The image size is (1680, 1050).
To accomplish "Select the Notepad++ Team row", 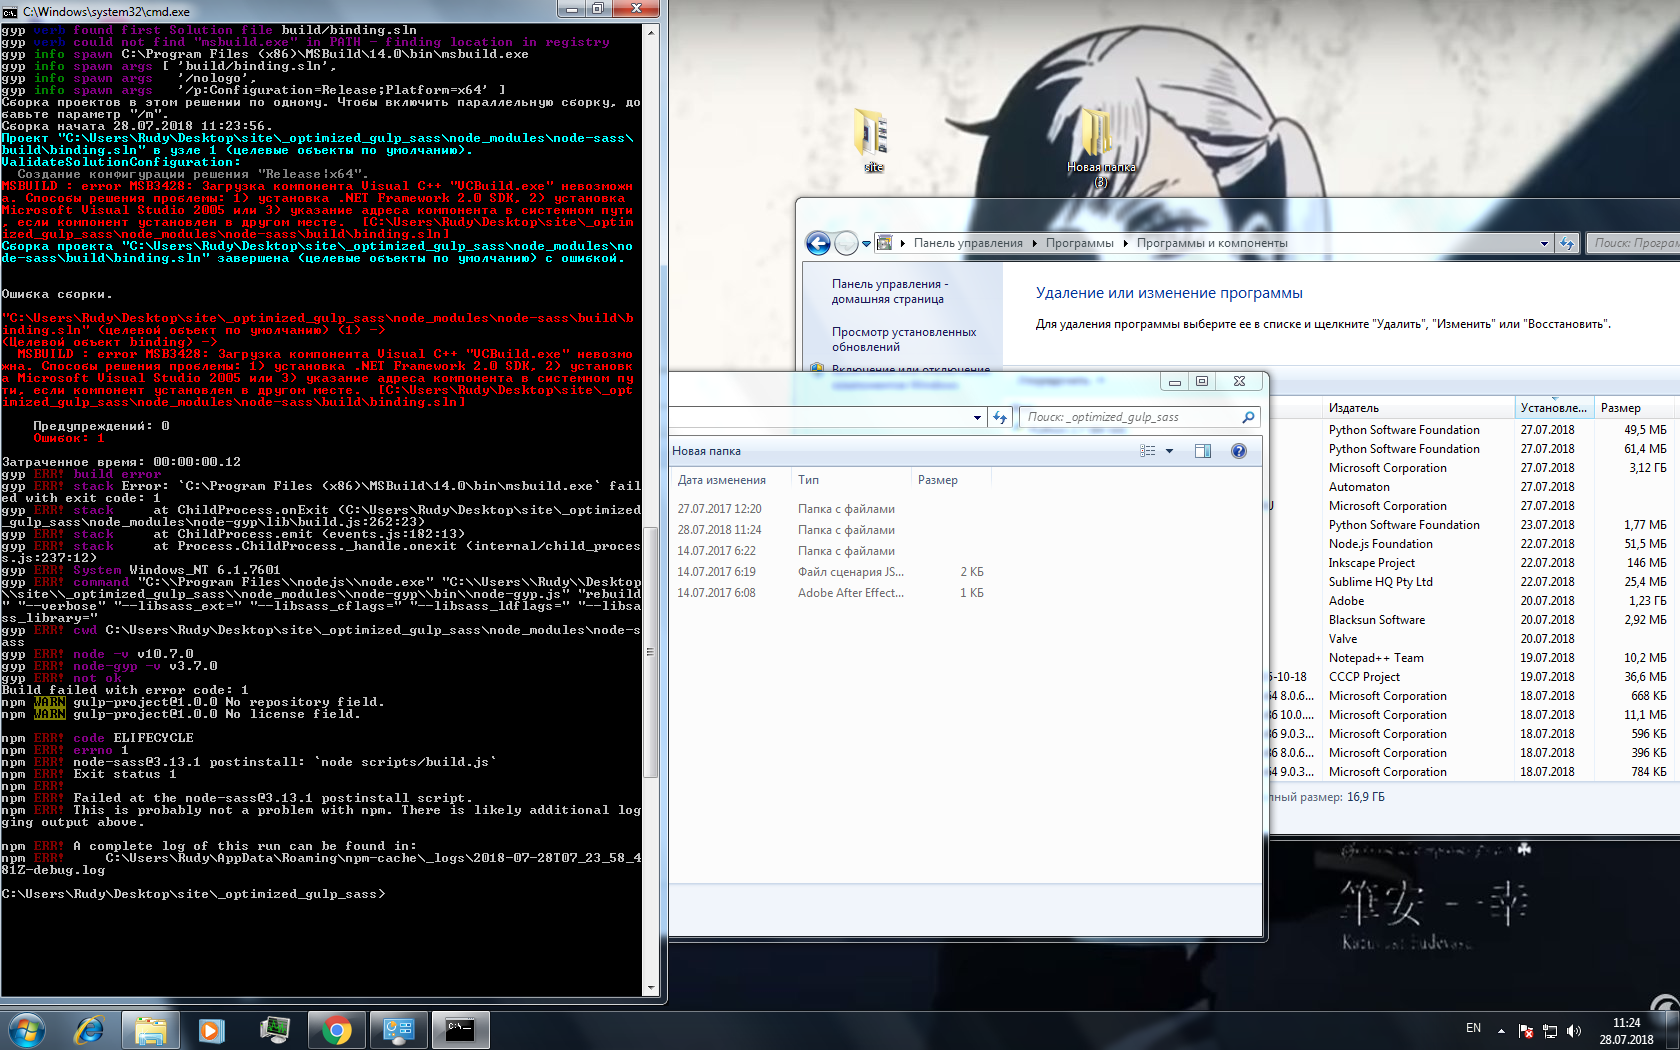I will point(1473,658).
